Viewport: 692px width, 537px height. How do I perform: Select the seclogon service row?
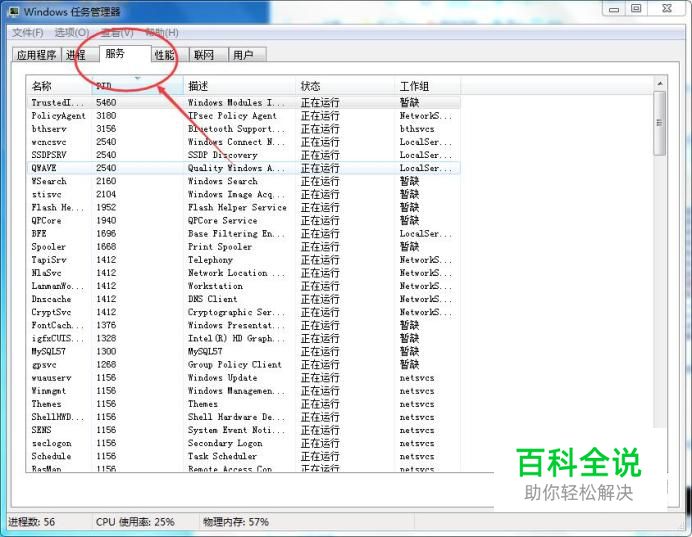coord(243,443)
